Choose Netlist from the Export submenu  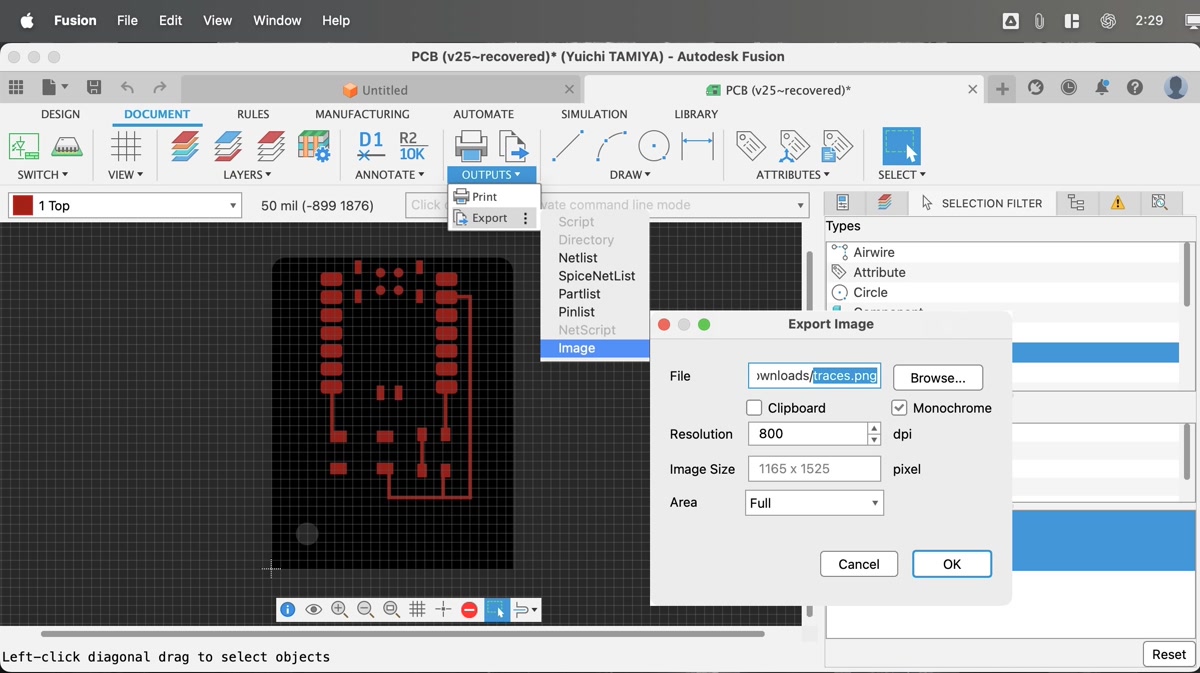click(578, 258)
